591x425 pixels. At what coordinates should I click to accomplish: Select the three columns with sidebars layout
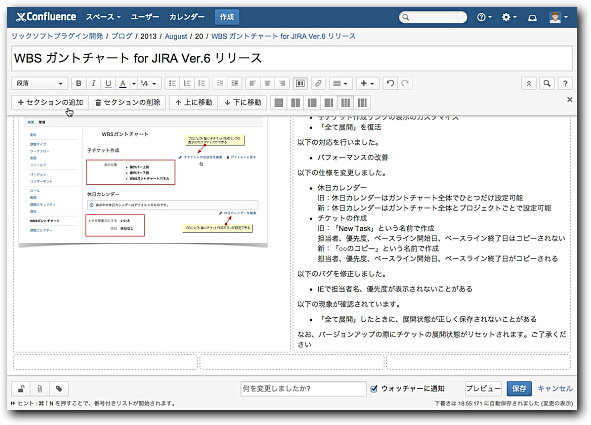point(362,102)
